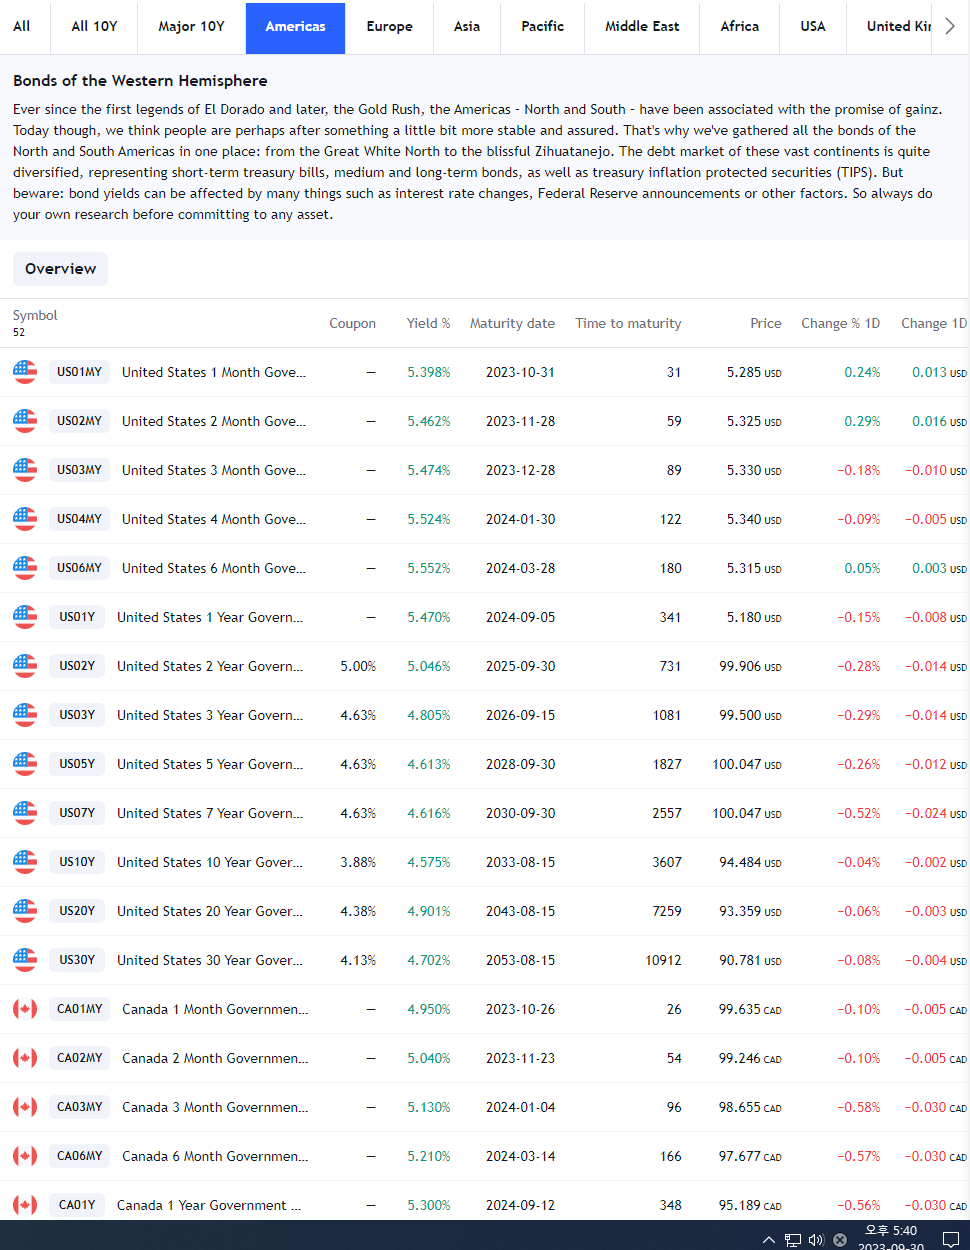This screenshot has height=1250, width=970.
Task: Open the CA06MY symbol link
Action: (79, 1156)
